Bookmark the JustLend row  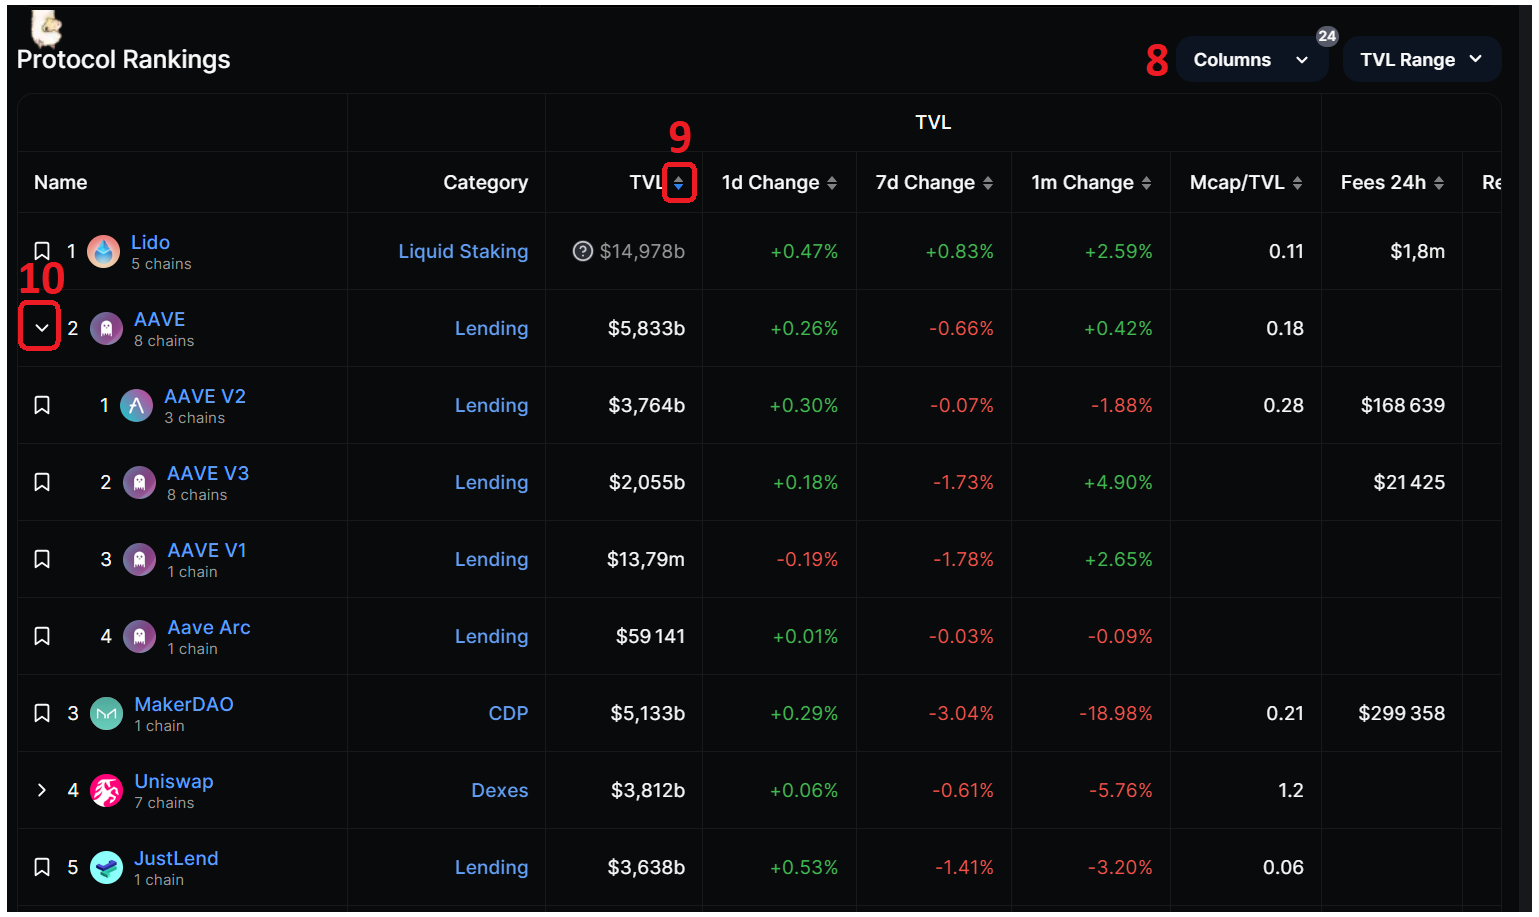[42, 867]
